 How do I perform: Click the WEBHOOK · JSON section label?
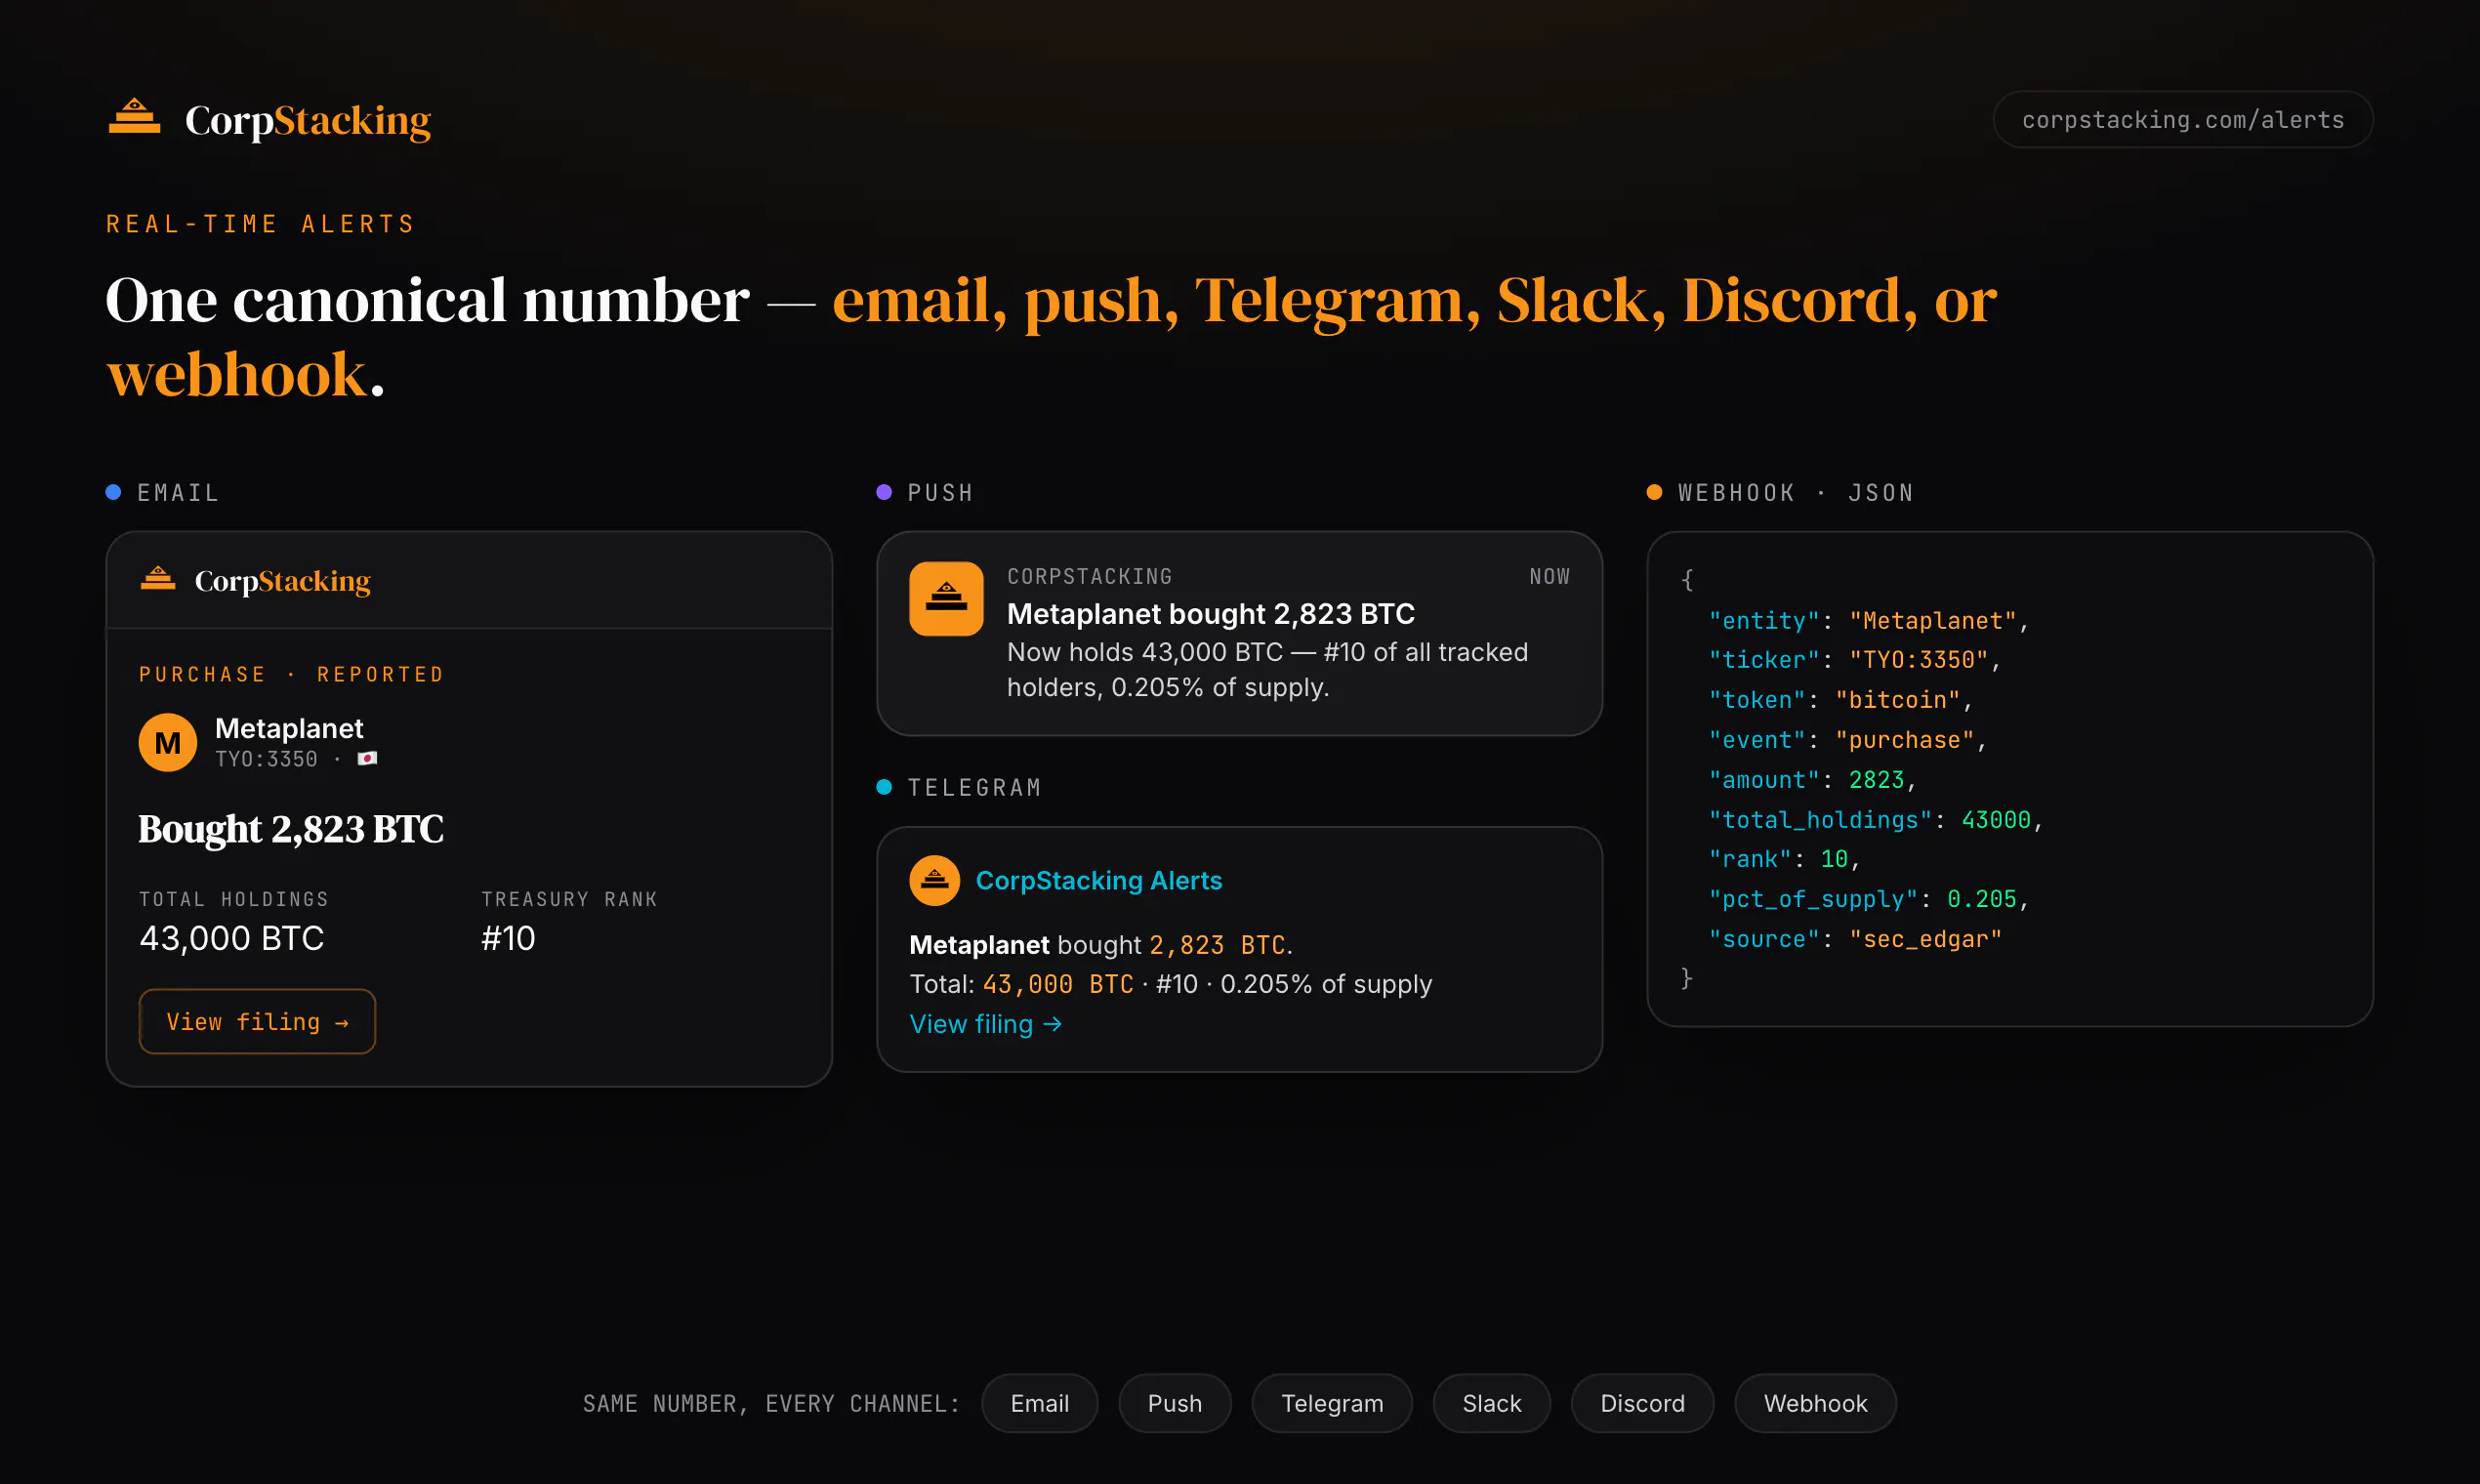pyautogui.click(x=1795, y=493)
